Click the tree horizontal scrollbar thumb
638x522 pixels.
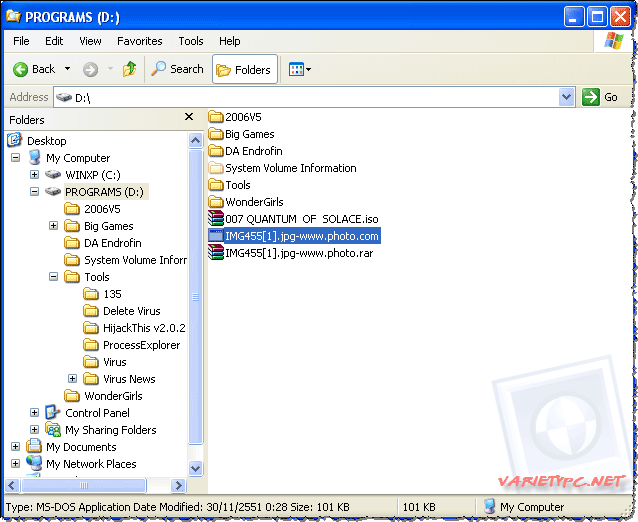pos(84,485)
